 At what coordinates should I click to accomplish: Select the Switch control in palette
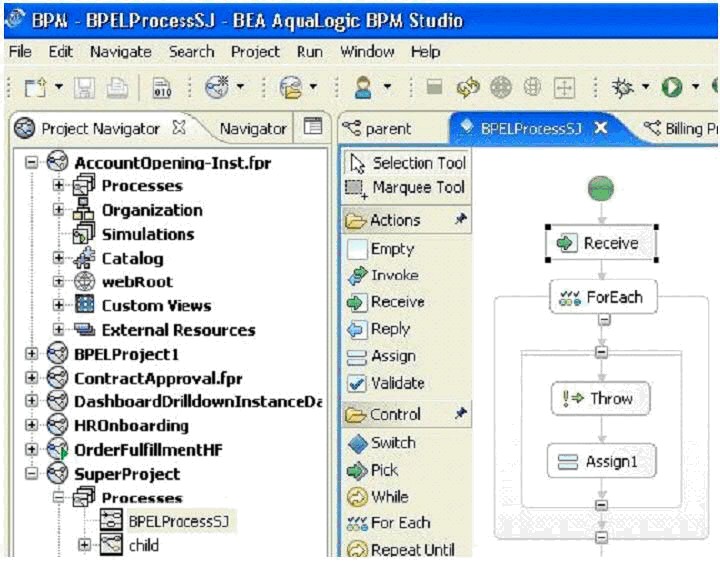pyautogui.click(x=382, y=443)
